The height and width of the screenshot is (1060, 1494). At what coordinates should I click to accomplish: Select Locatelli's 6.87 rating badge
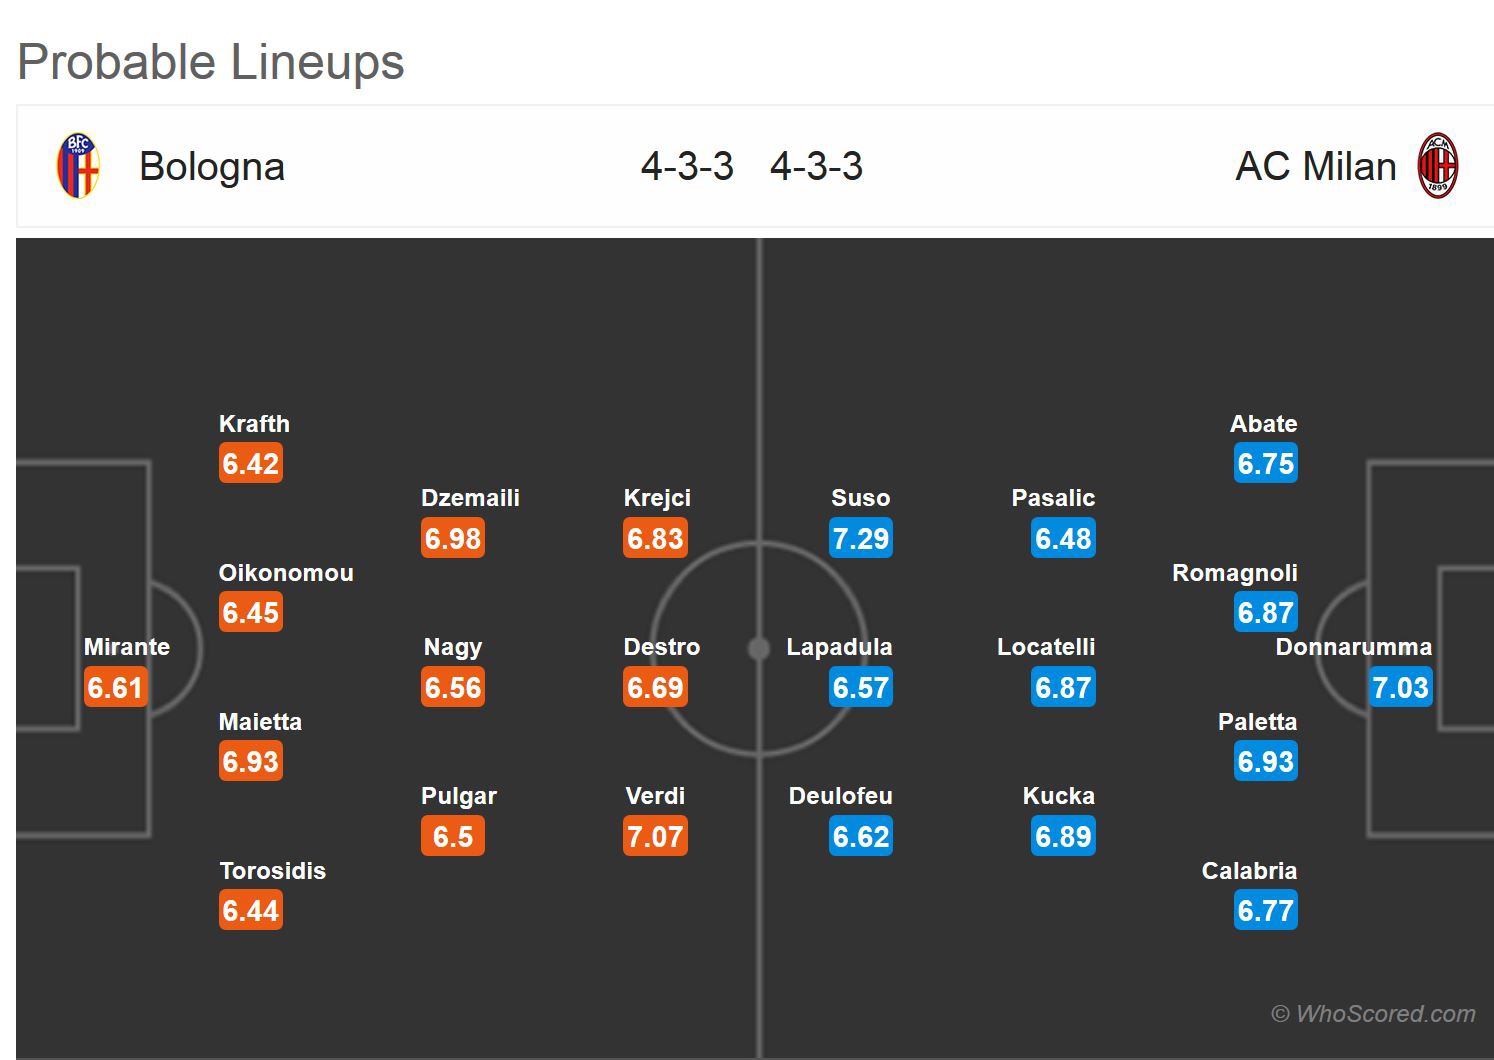(x=1063, y=688)
